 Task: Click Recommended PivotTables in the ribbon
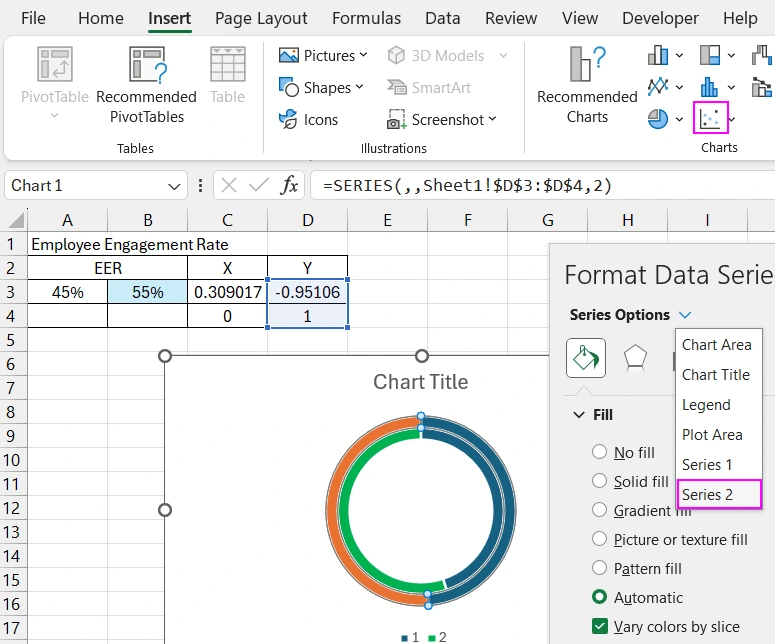pyautogui.click(x=147, y=85)
